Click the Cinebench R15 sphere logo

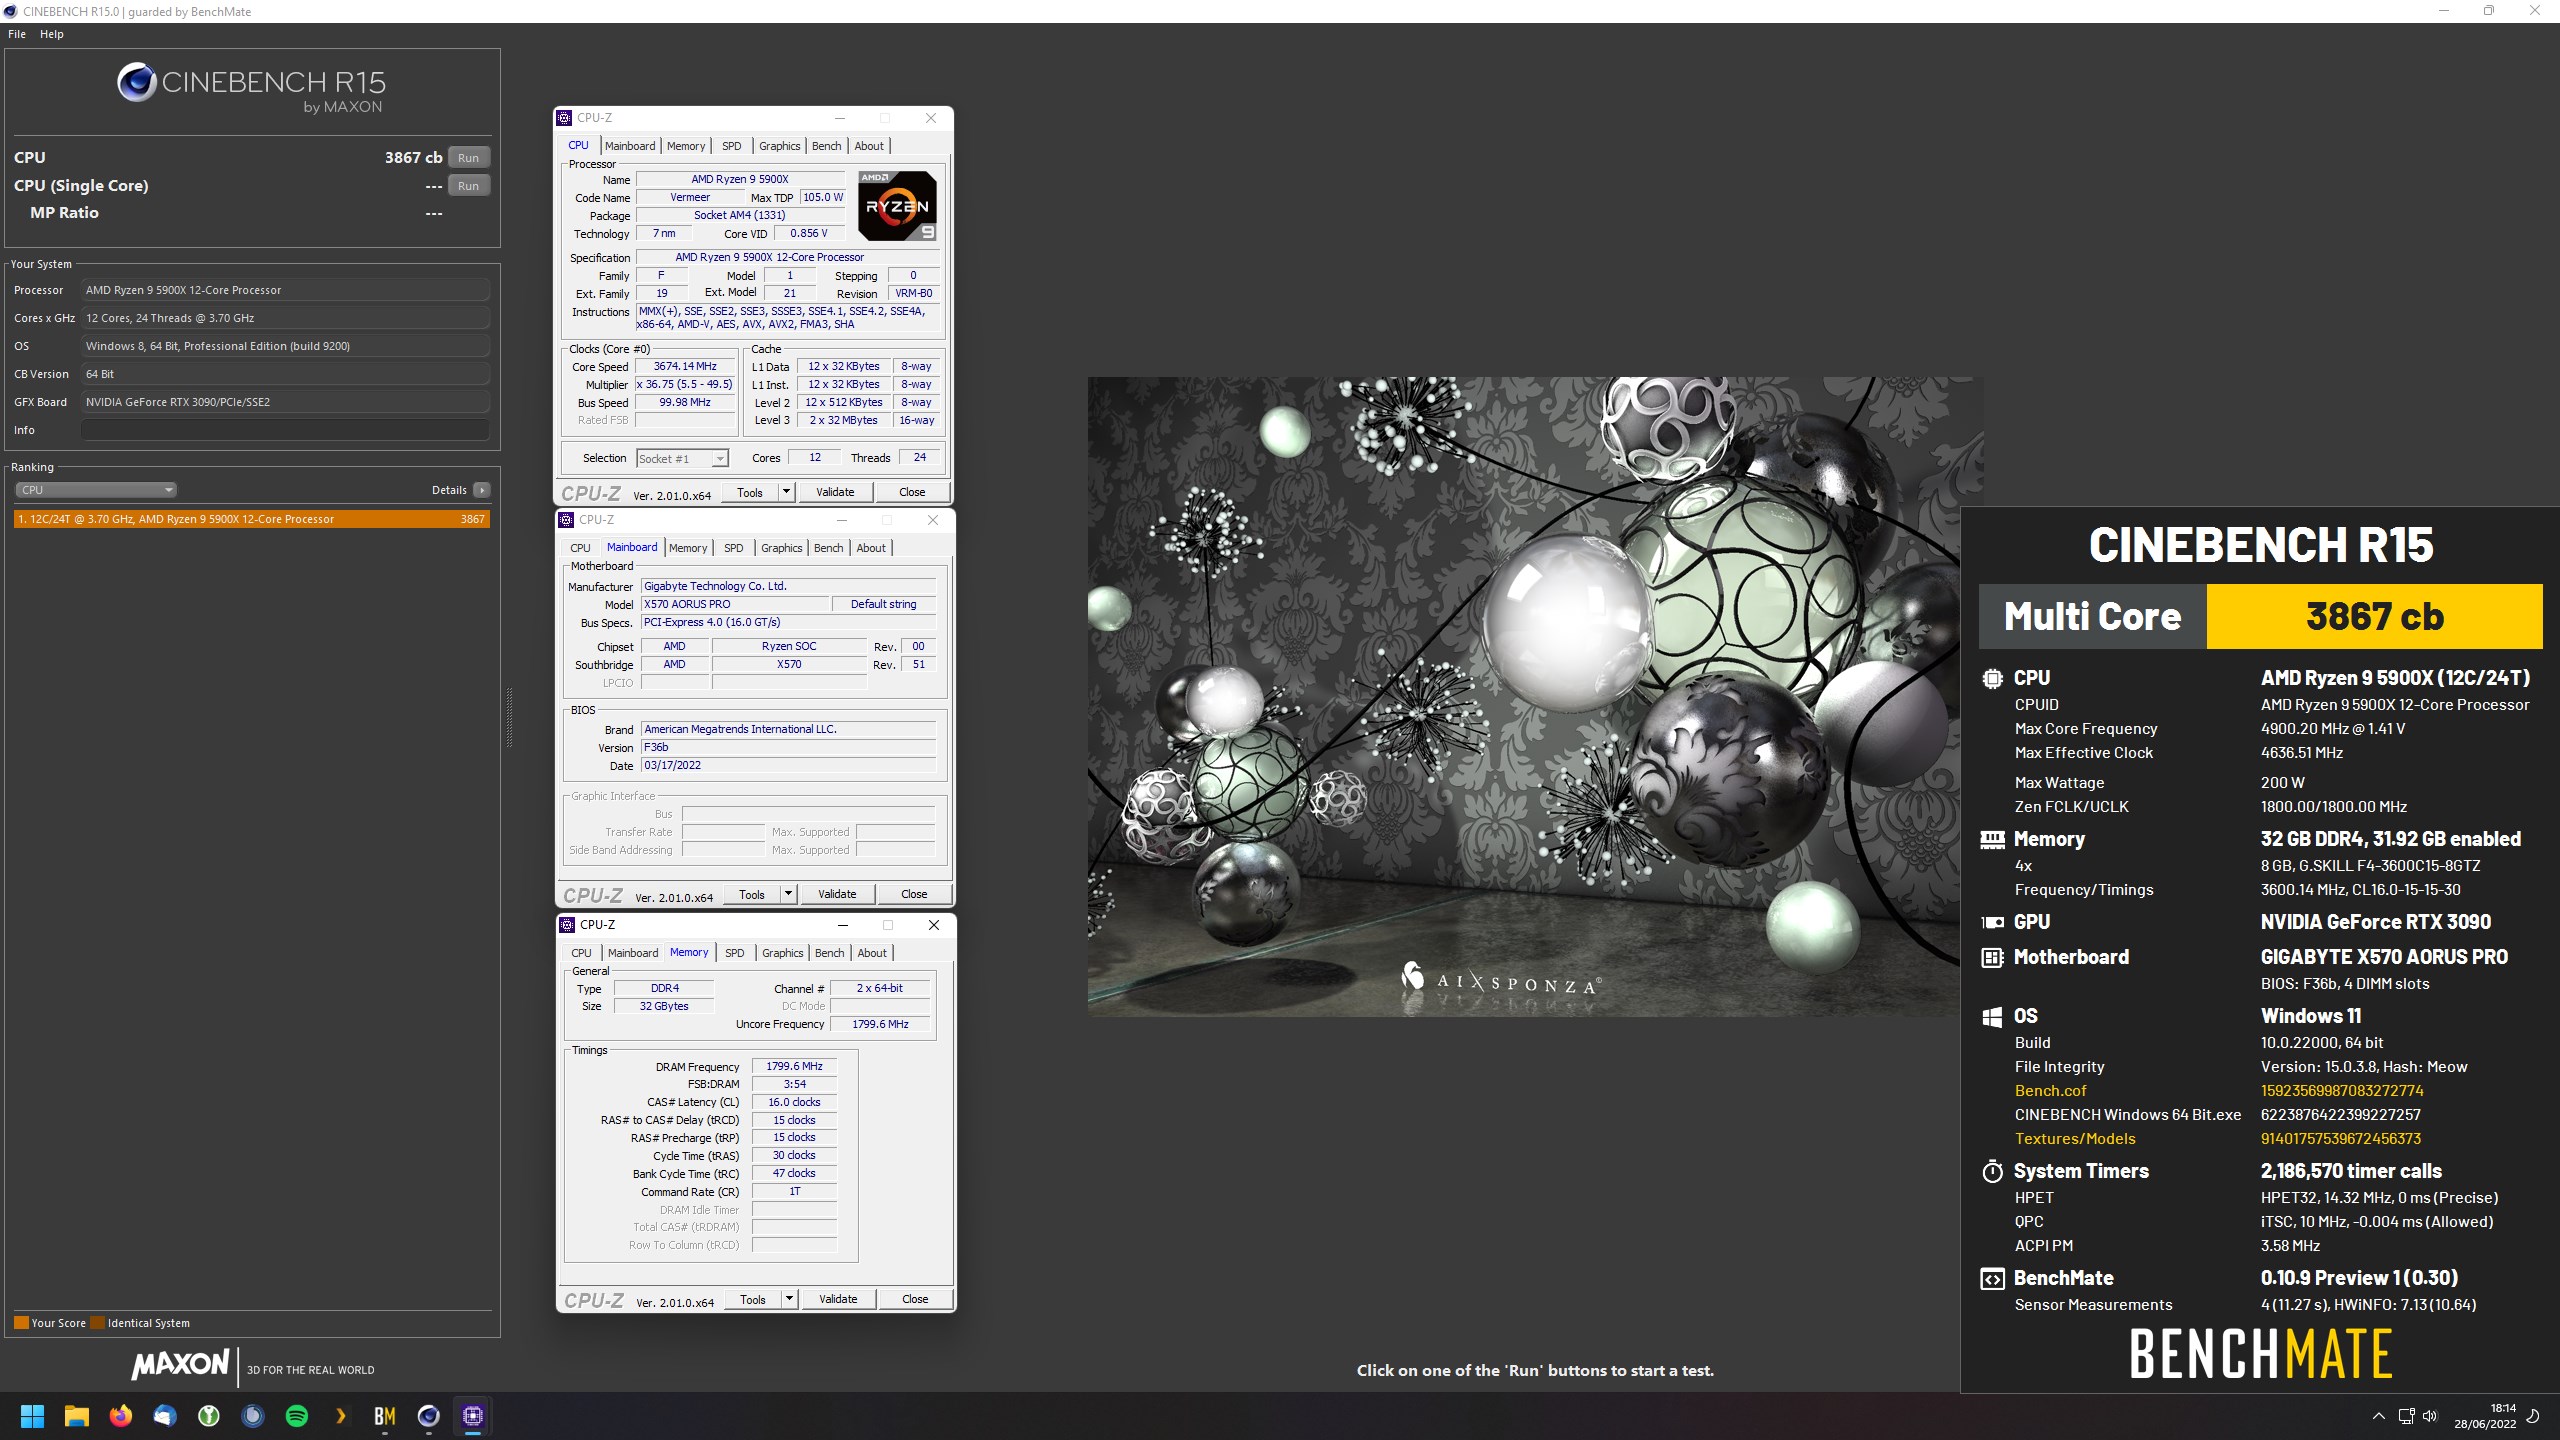[x=136, y=82]
